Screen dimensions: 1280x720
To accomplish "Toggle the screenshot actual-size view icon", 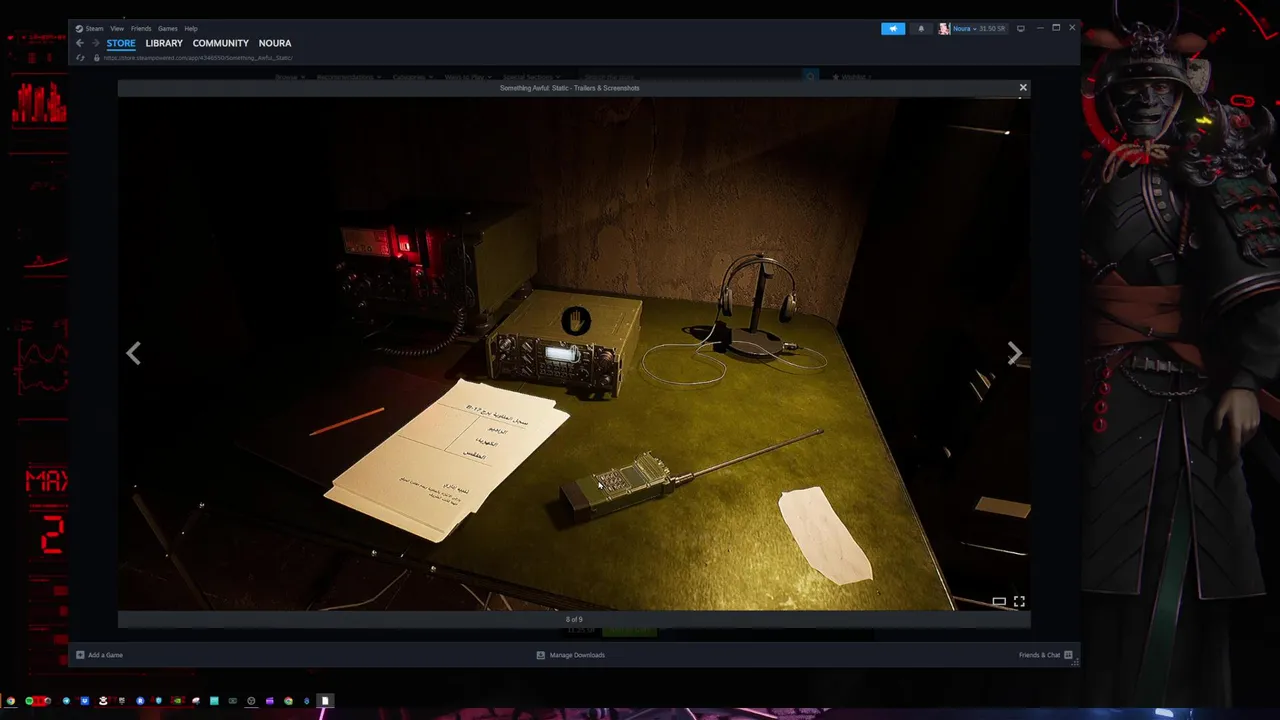I will pyautogui.click(x=999, y=601).
